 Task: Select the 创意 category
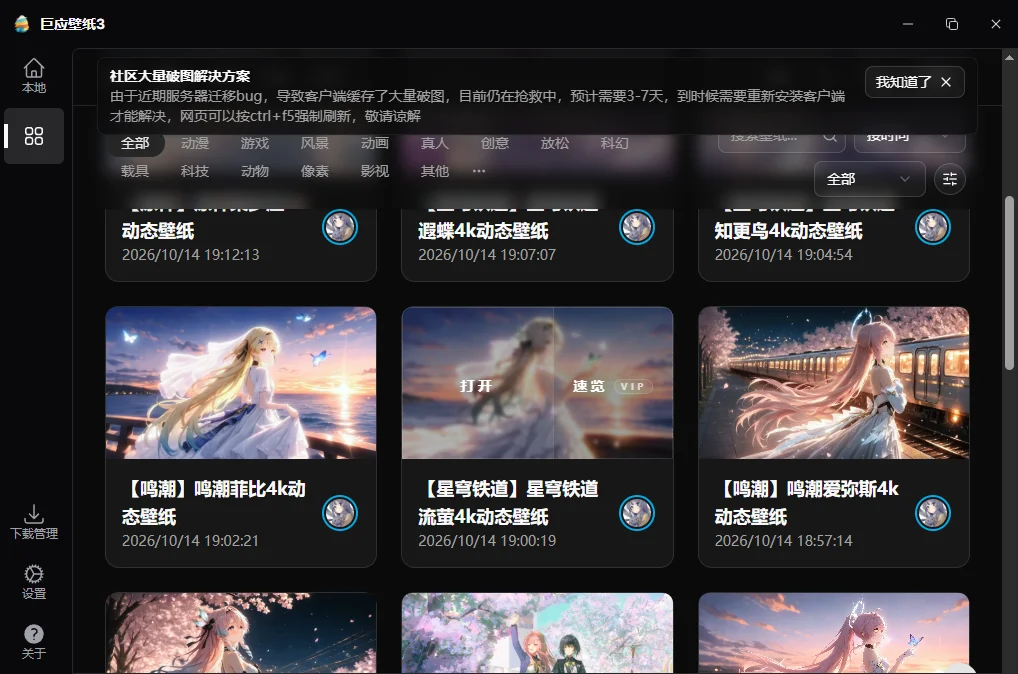[495, 144]
